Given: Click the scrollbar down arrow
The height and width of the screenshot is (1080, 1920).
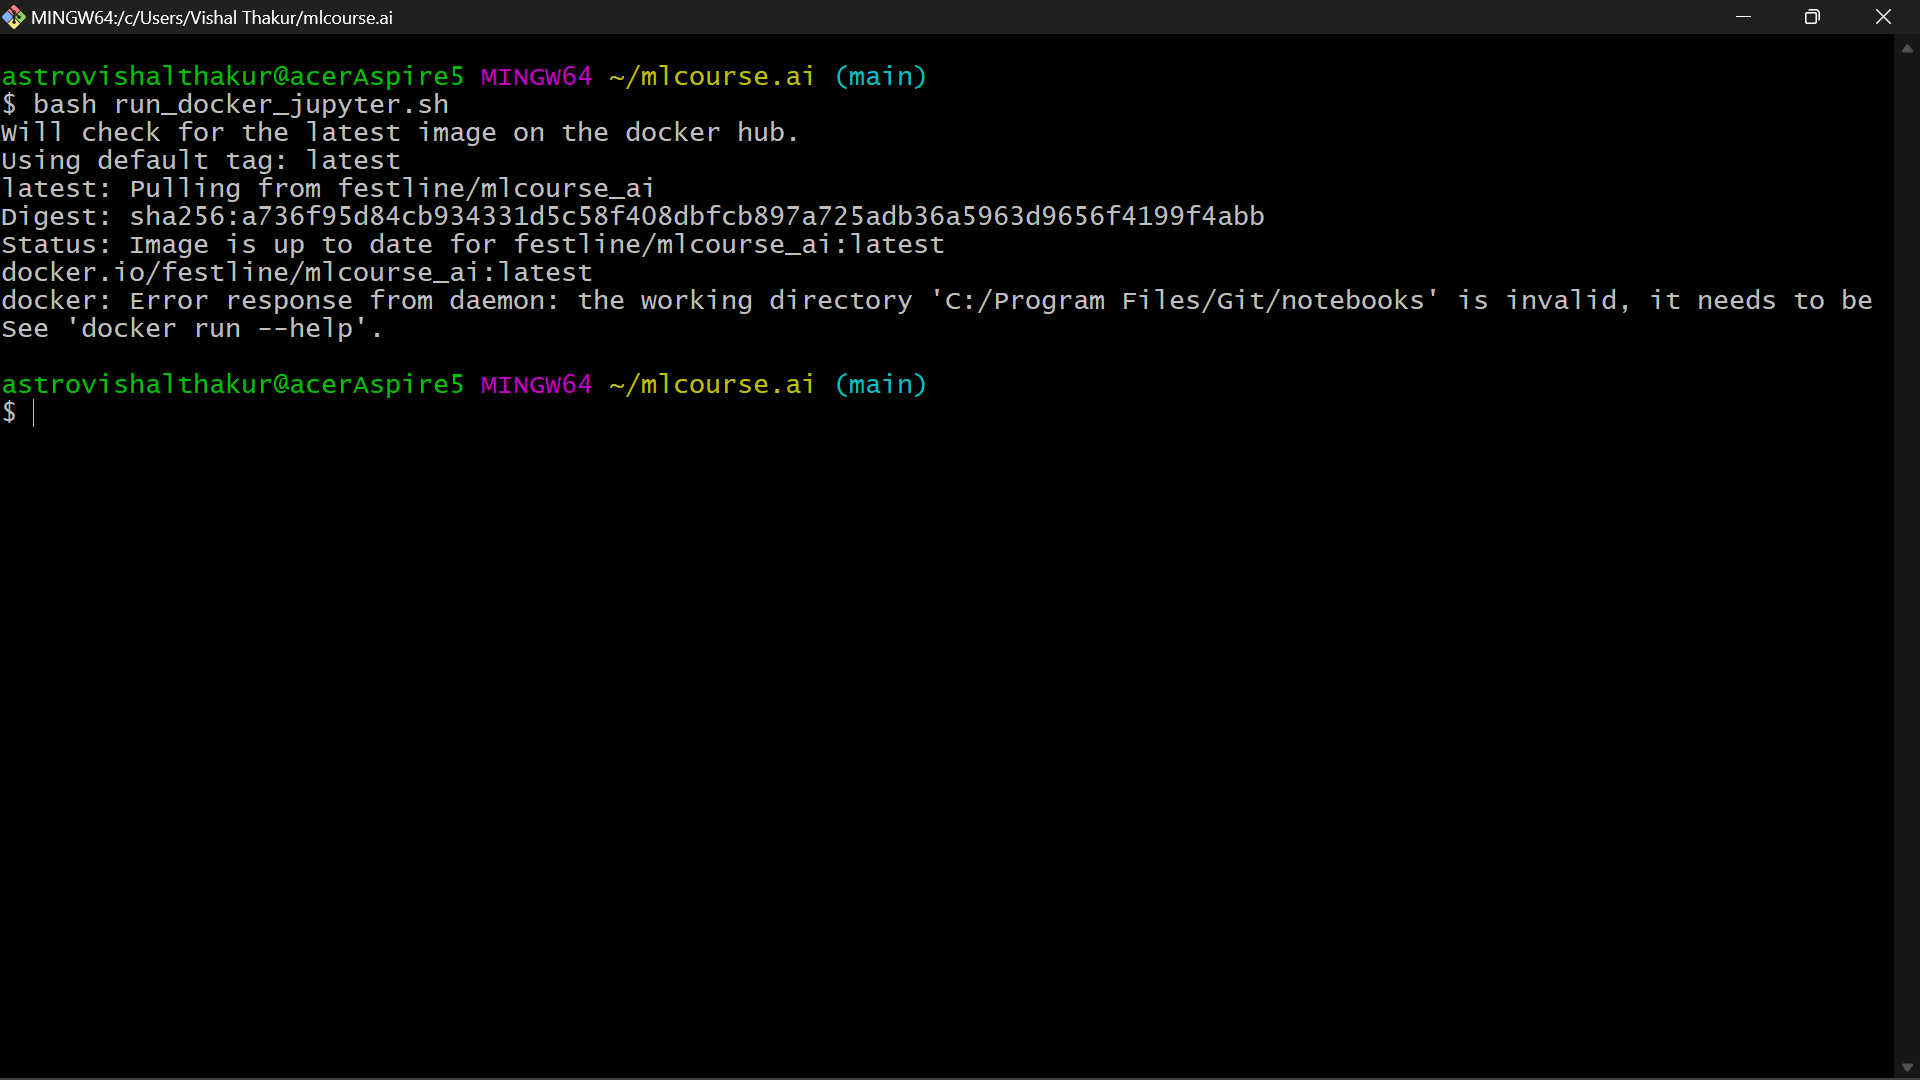Looking at the screenshot, I should [1907, 1066].
